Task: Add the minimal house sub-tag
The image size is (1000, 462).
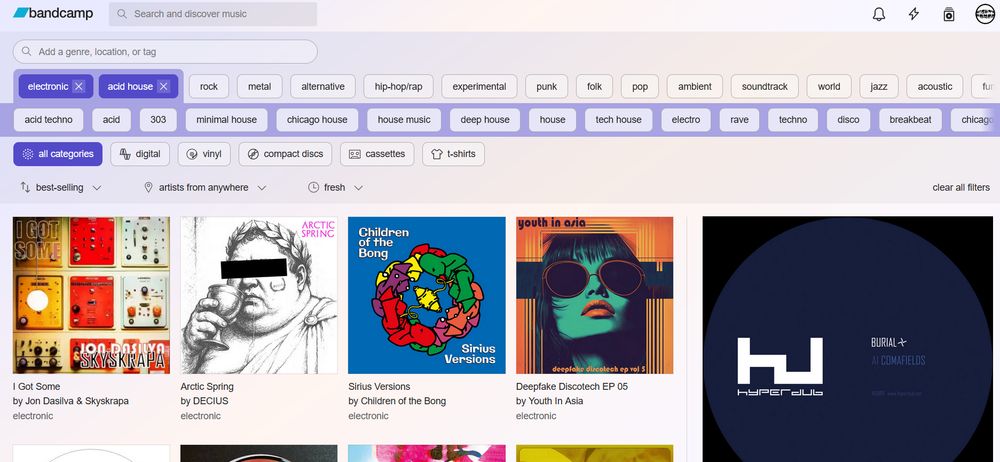Action: coord(226,119)
